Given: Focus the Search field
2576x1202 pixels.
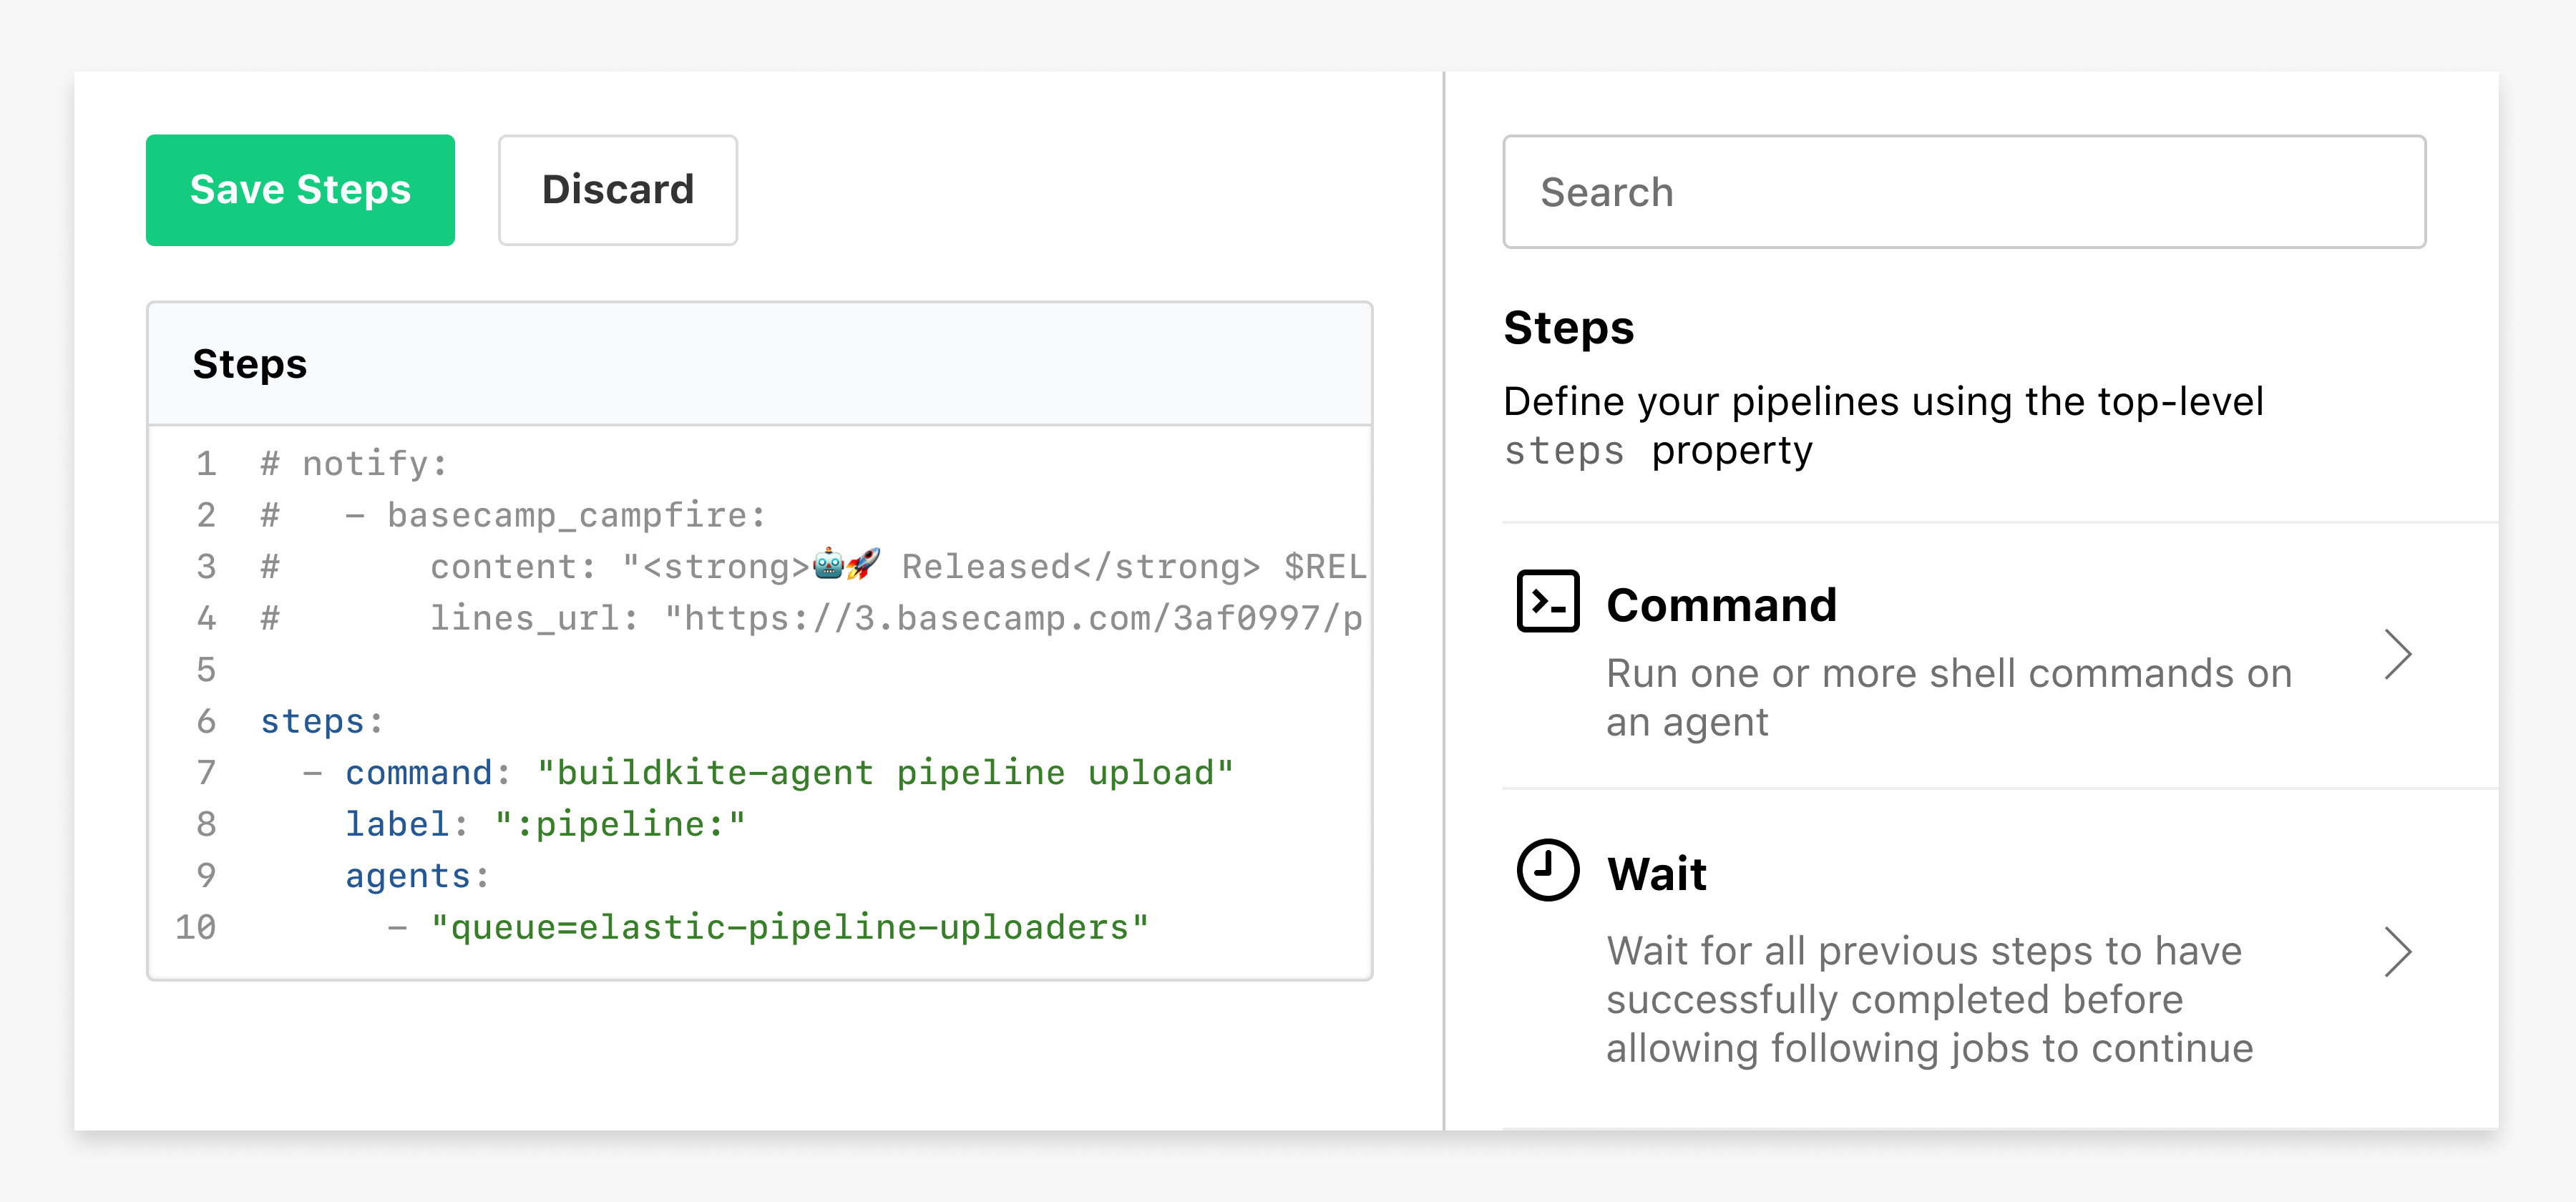Looking at the screenshot, I should 1963,190.
